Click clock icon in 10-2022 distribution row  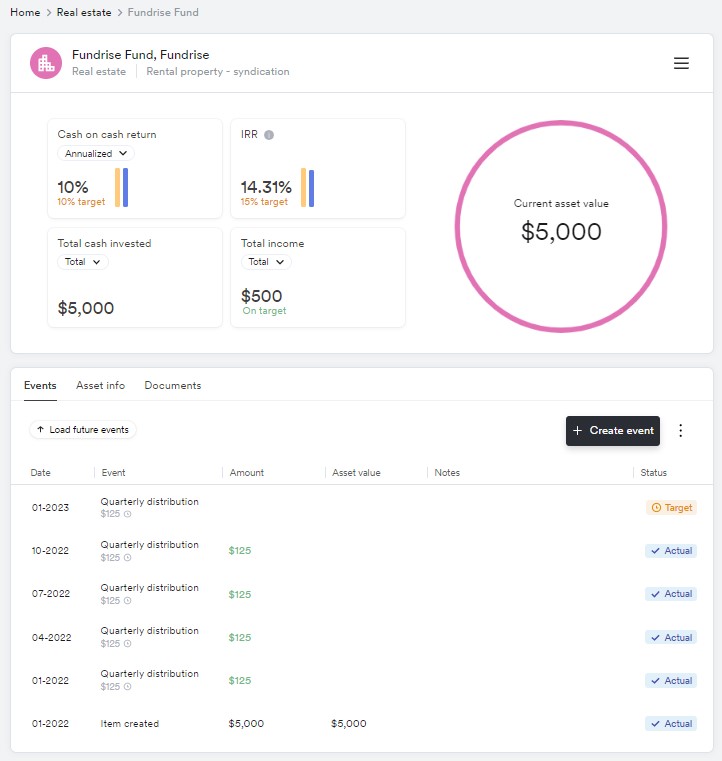pyautogui.click(x=128, y=558)
